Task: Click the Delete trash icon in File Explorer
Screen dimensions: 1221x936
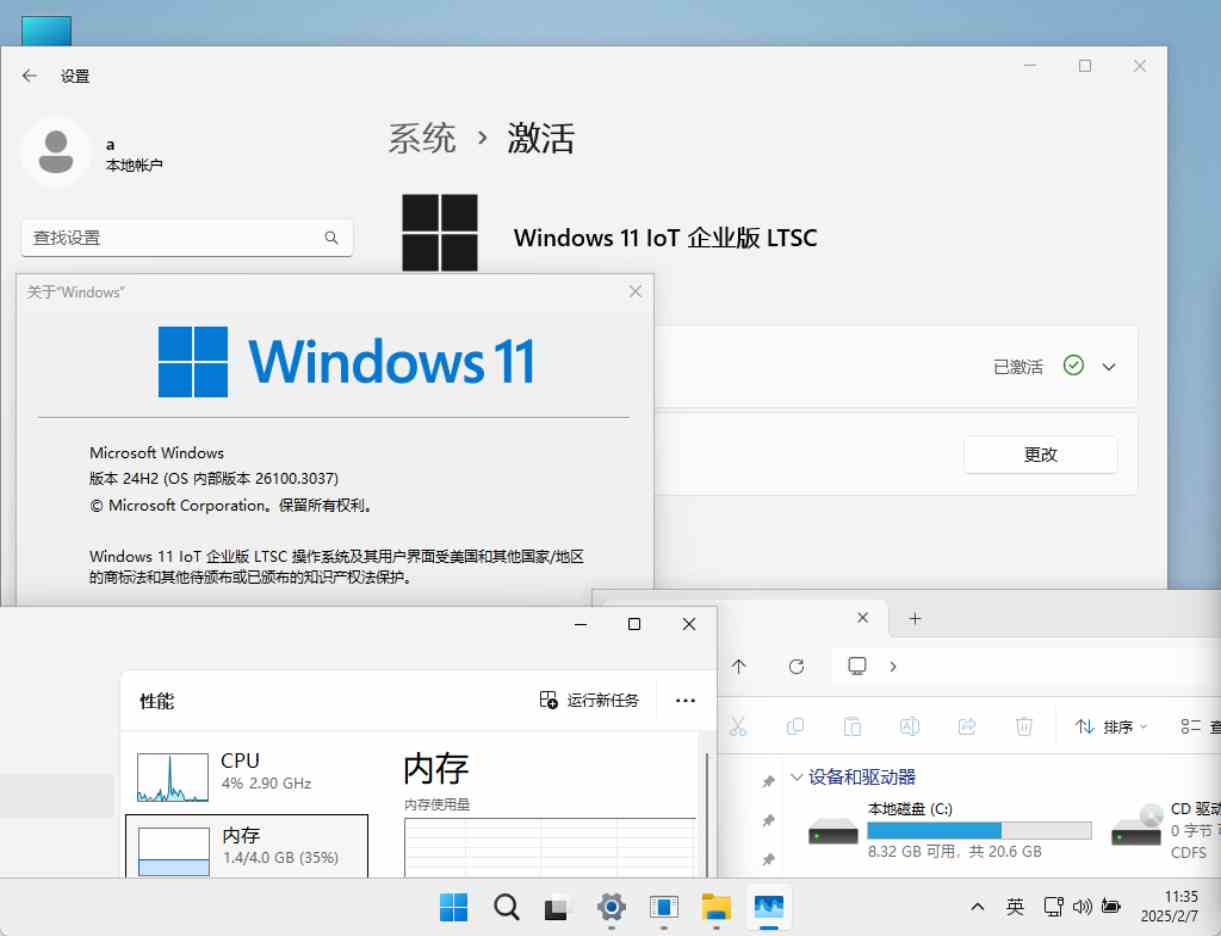Action: pyautogui.click(x=1024, y=726)
